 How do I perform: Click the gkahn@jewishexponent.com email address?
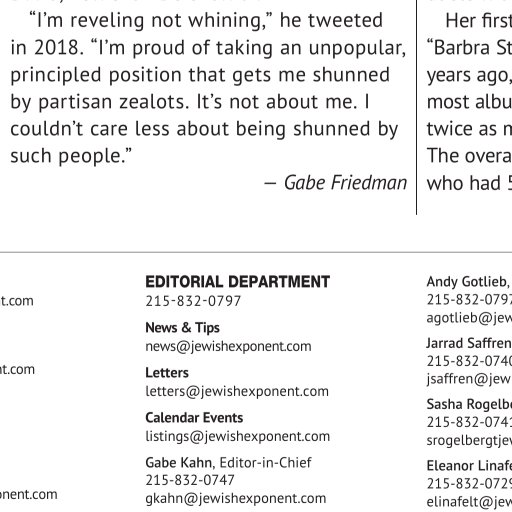coord(236,499)
